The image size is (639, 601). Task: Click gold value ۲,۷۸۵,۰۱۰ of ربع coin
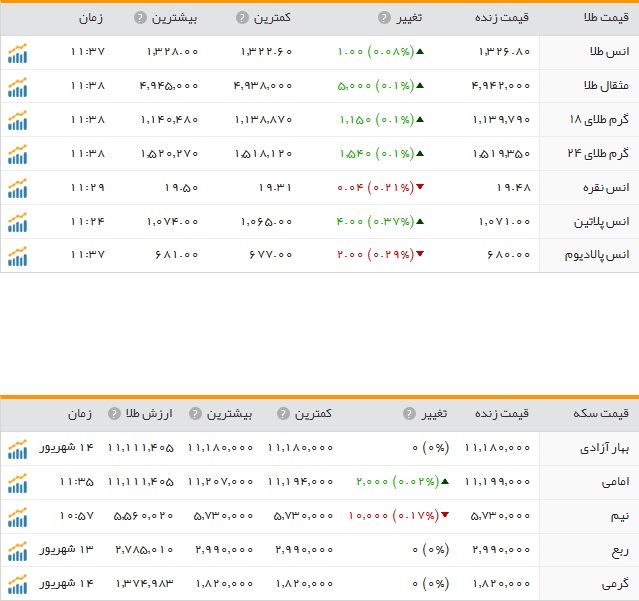click(x=144, y=550)
